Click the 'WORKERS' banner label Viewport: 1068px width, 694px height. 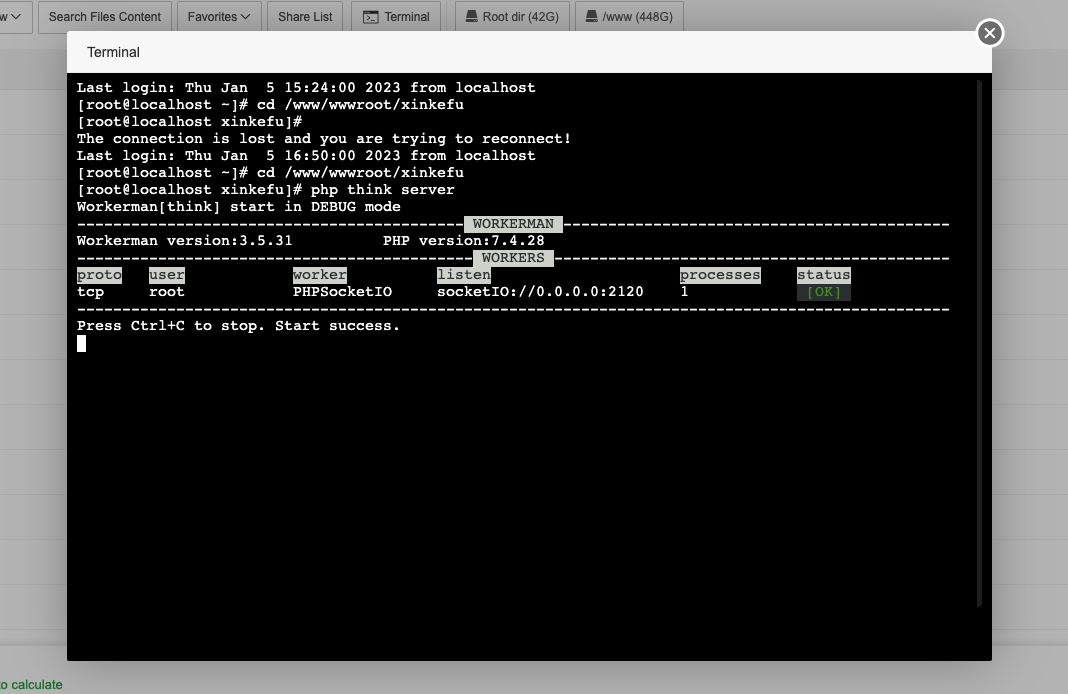pos(513,258)
